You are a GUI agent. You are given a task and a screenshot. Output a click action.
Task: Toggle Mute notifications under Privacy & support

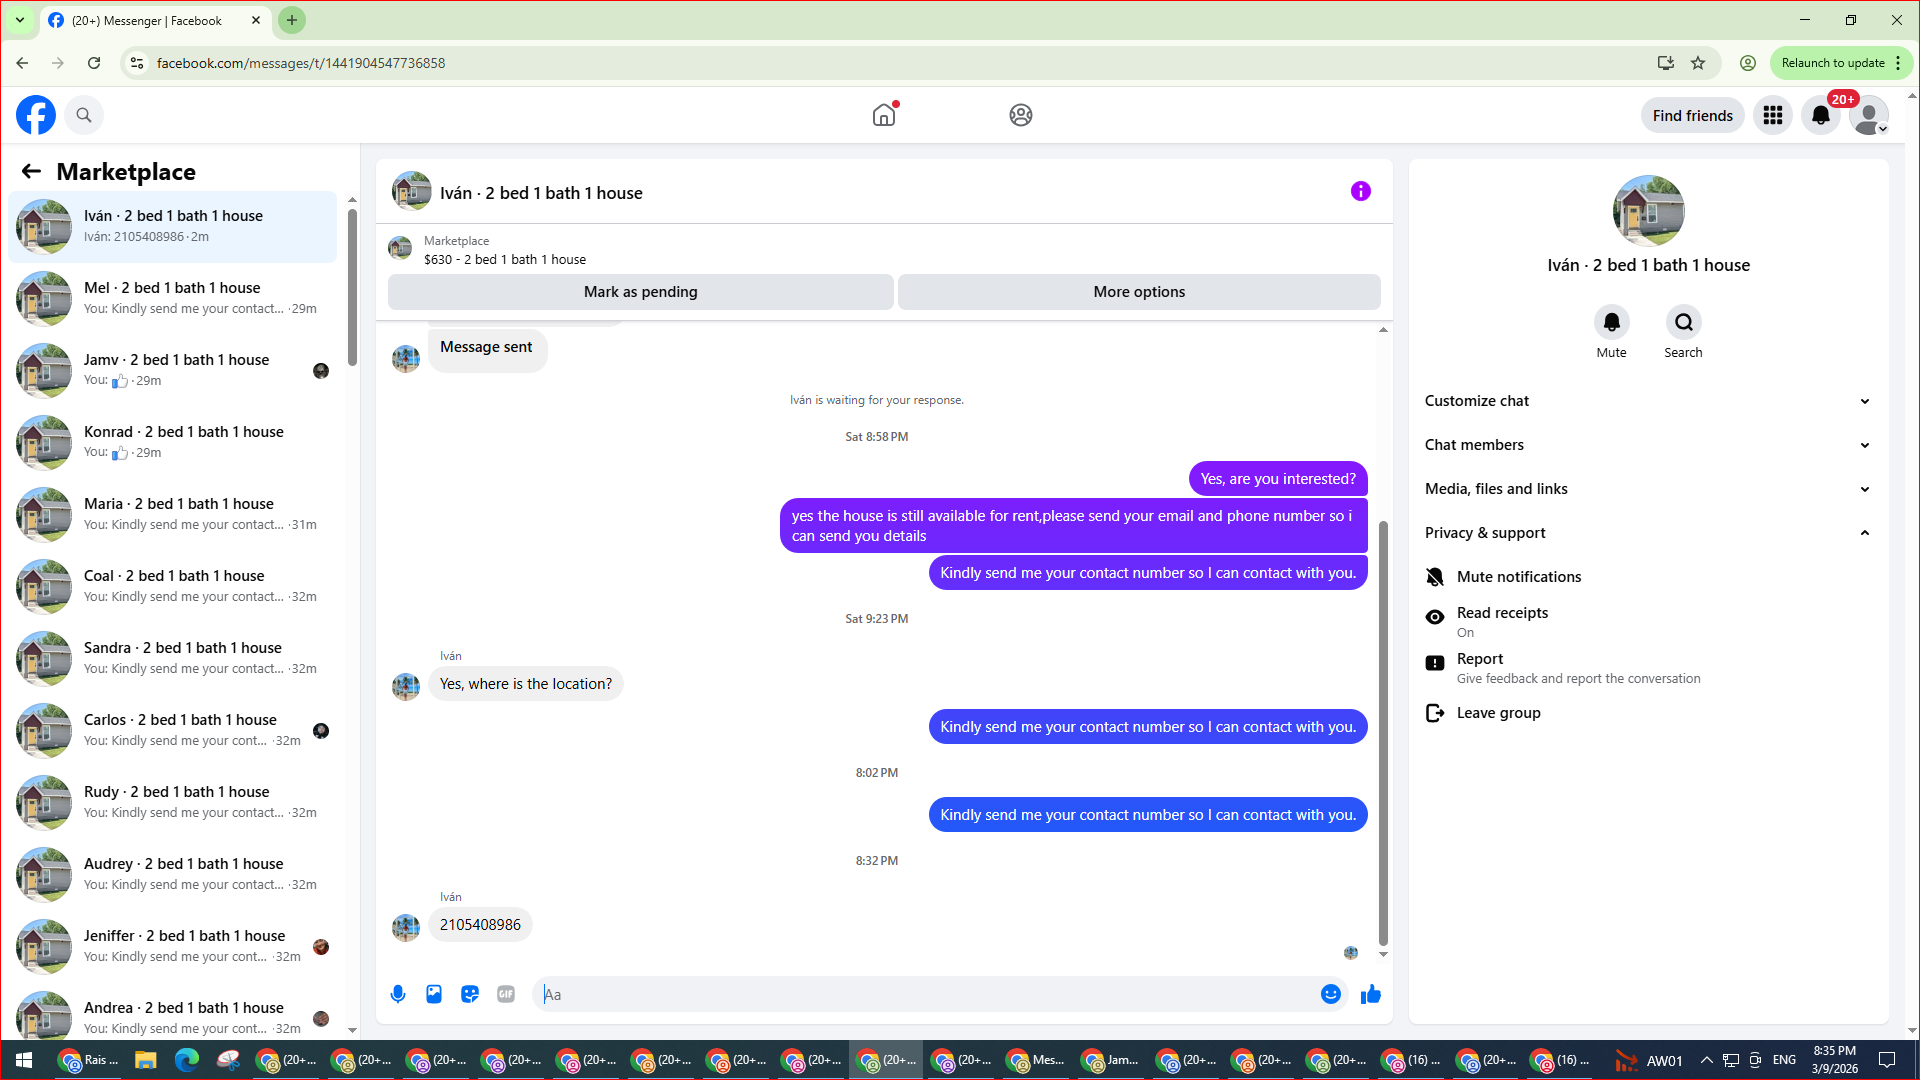click(1518, 577)
